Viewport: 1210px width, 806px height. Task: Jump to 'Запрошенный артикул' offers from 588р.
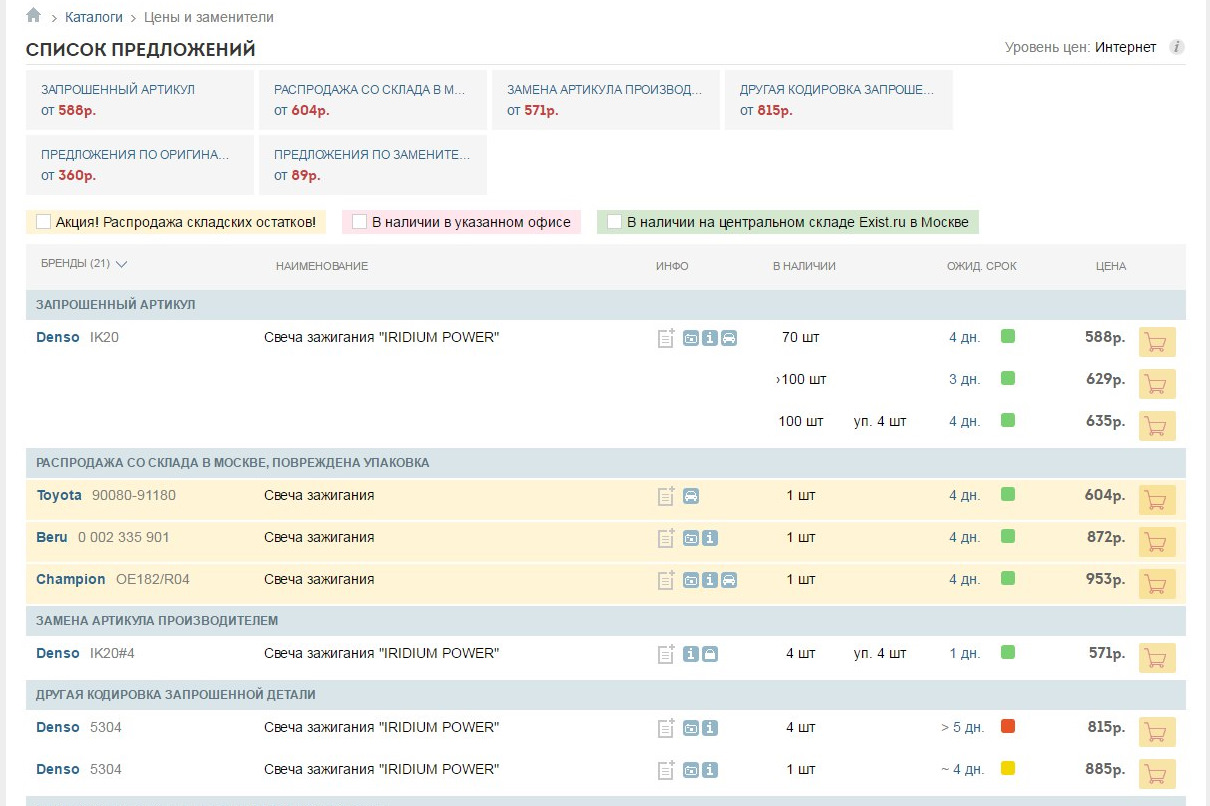(140, 100)
